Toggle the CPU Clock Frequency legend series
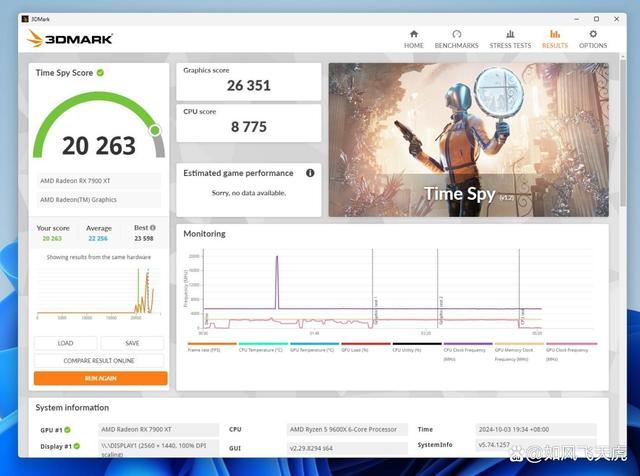Screen dimensions: 640x476 click(x=467, y=350)
